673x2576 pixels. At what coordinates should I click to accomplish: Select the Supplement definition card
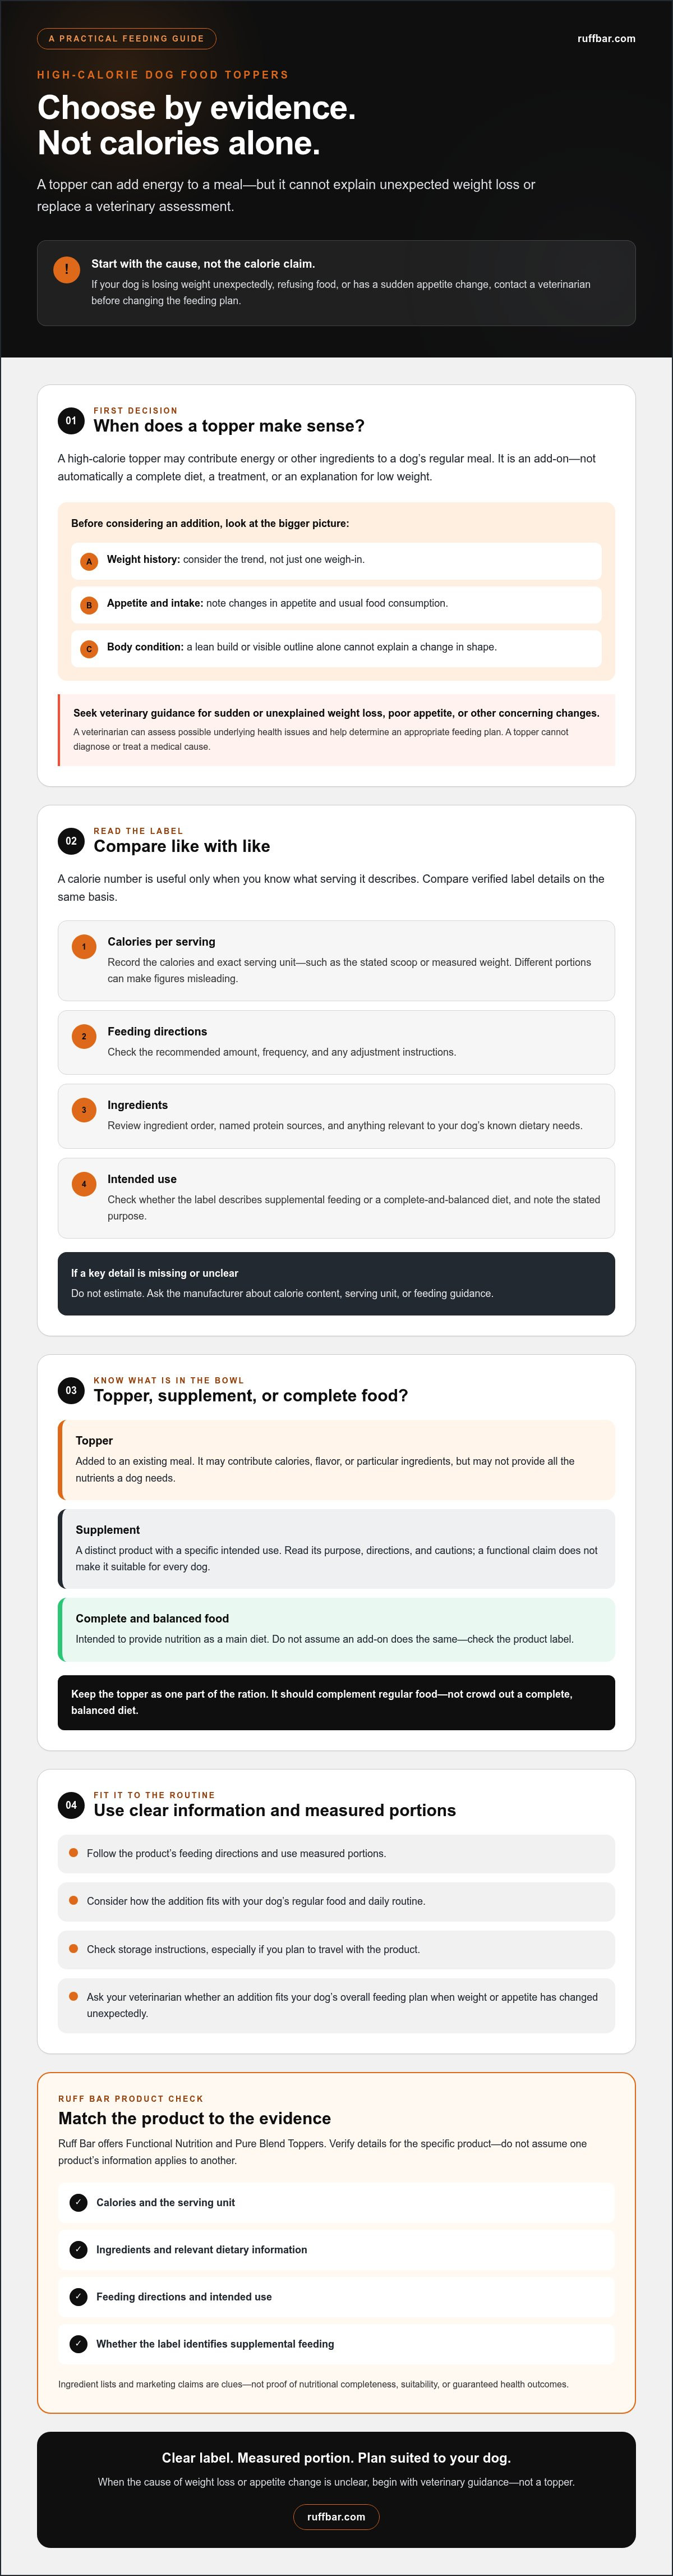coord(336,1548)
